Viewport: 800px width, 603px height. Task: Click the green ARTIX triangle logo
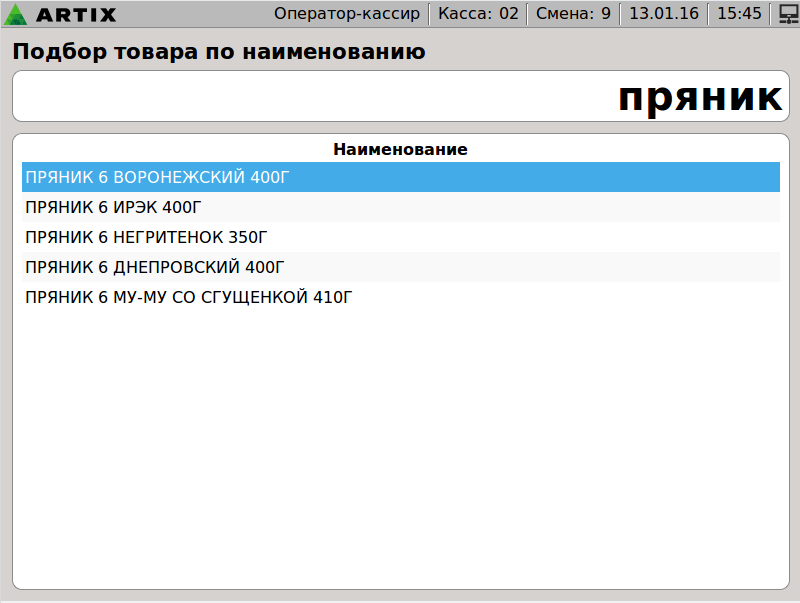(x=17, y=15)
